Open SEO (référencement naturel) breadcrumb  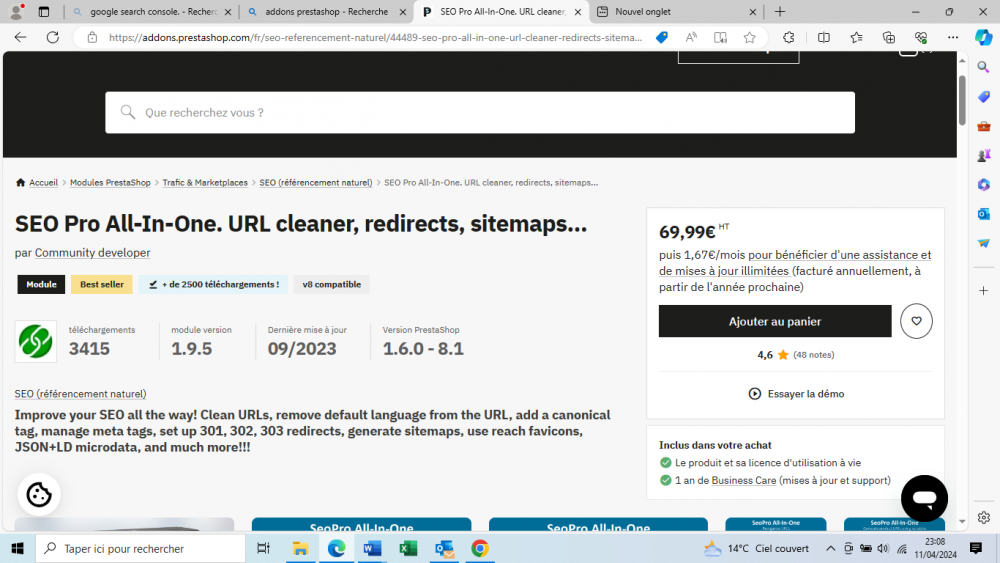(x=316, y=183)
